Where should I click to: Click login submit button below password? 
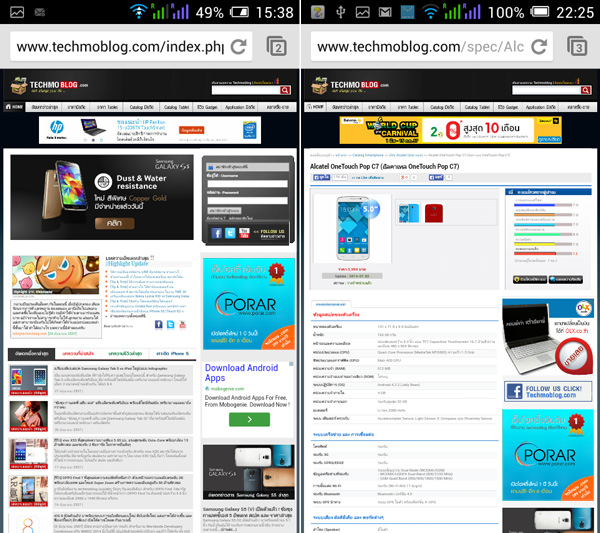click(224, 210)
